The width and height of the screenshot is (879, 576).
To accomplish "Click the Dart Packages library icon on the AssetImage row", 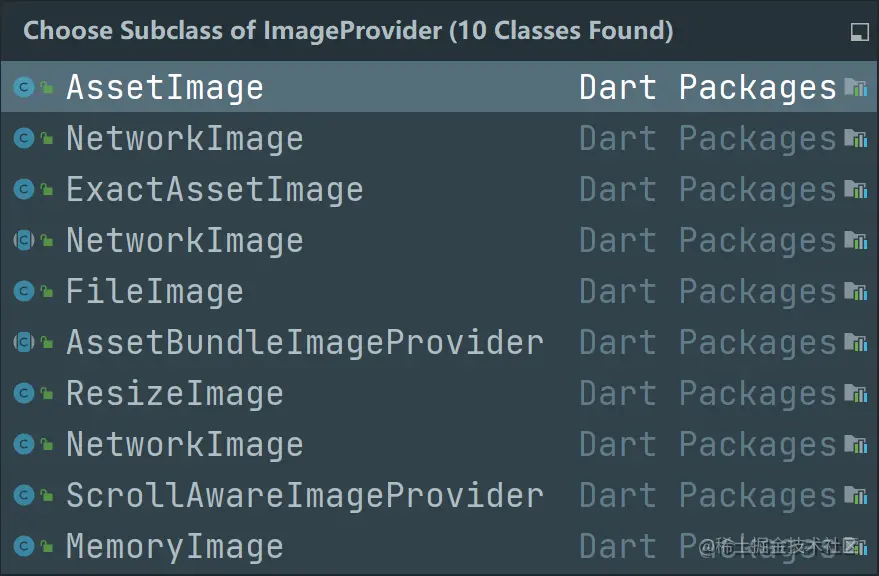I will (856, 87).
